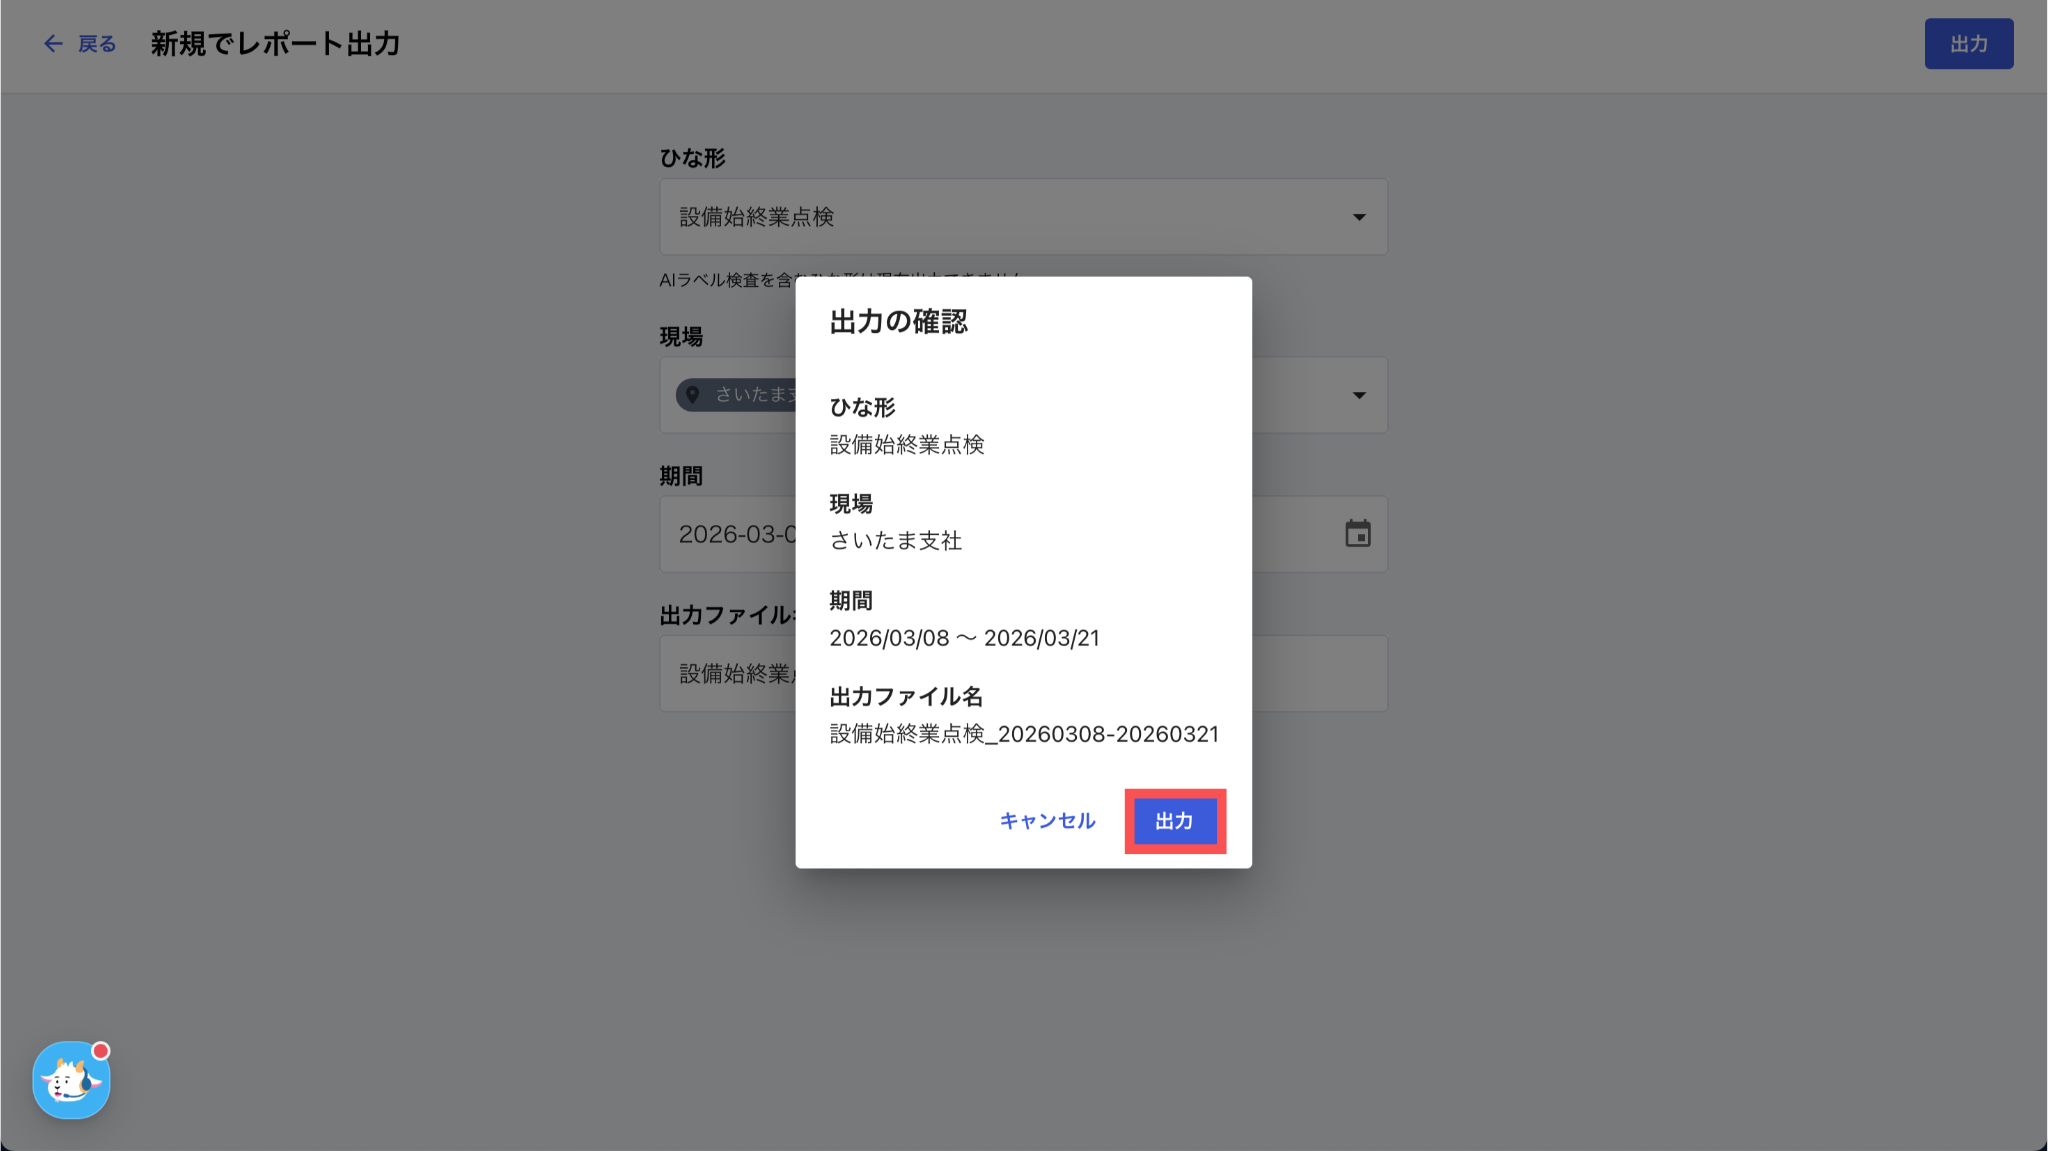
Task: Open the support chat mascot icon
Action: pos(71,1080)
